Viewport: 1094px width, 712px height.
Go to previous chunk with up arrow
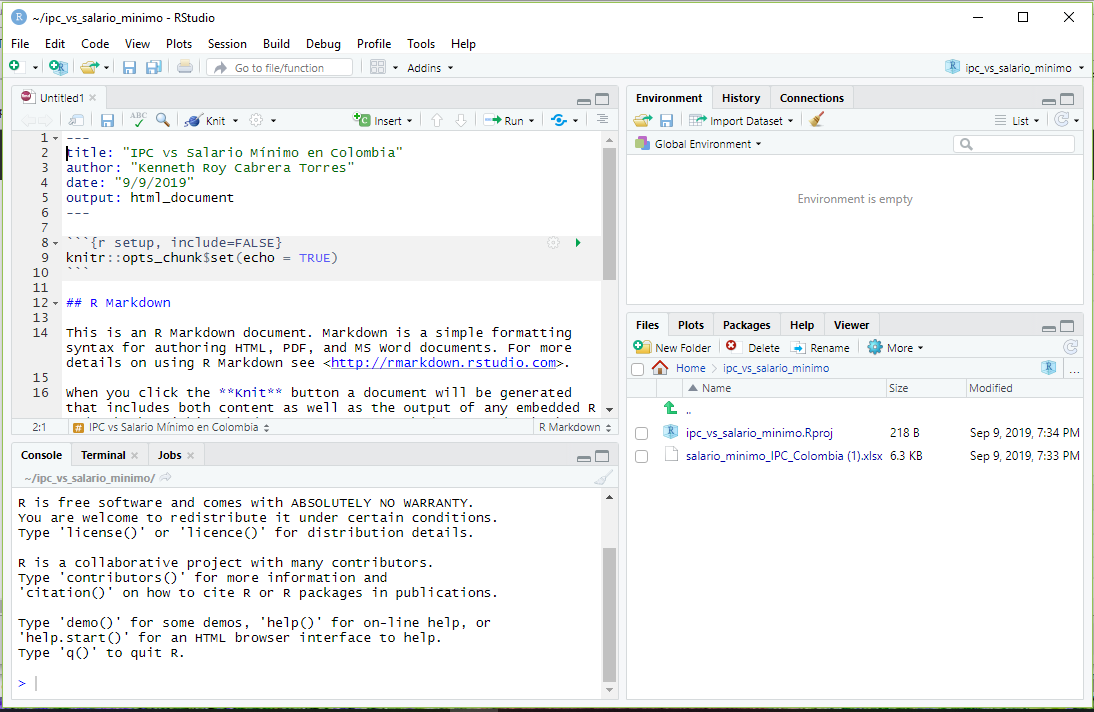(x=437, y=120)
